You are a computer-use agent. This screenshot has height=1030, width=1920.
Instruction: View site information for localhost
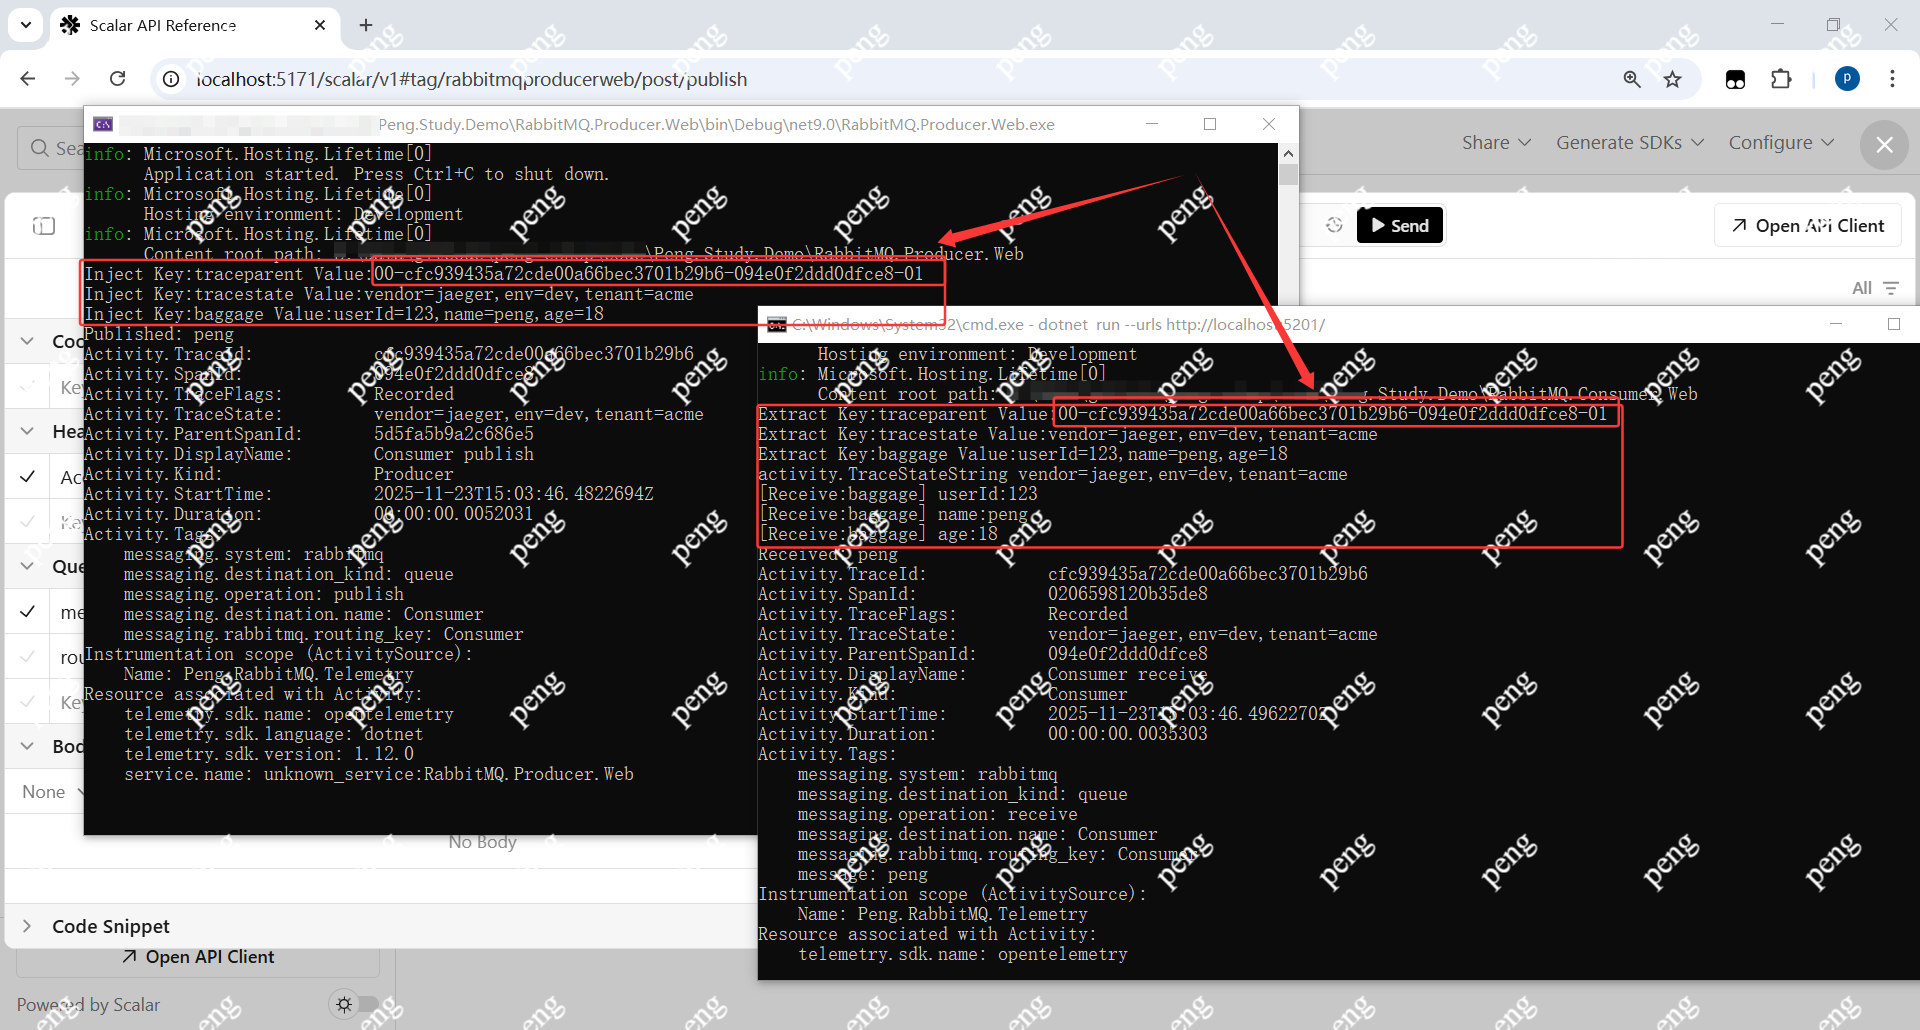point(172,79)
